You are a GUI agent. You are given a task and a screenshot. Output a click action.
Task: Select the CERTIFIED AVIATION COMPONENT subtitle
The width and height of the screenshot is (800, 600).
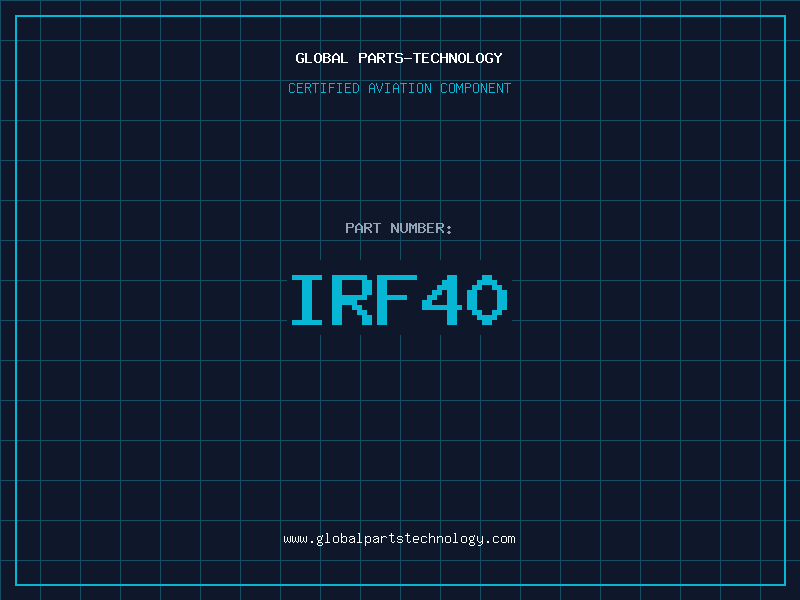click(x=399, y=88)
